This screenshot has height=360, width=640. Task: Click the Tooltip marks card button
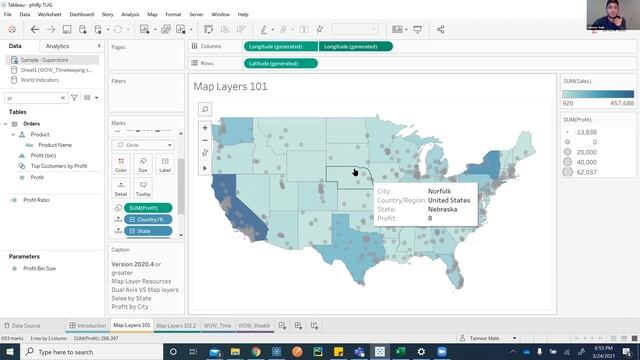[x=143, y=189]
